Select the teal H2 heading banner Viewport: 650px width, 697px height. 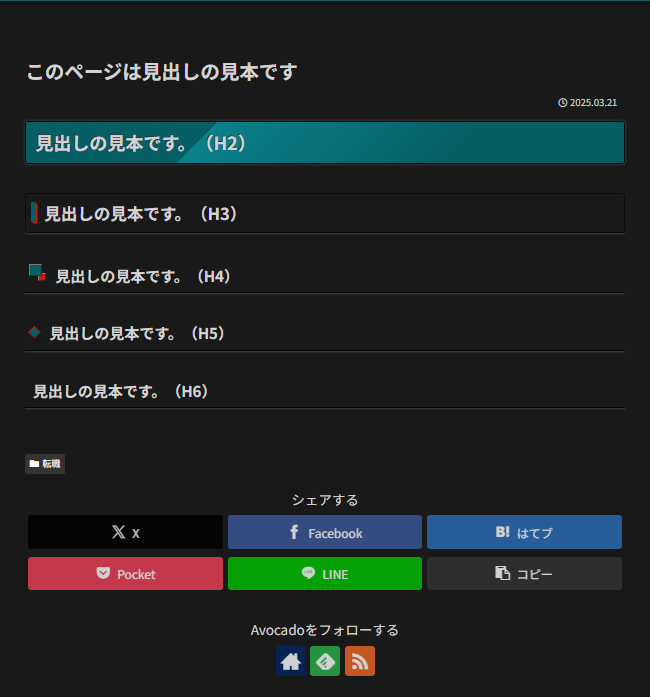point(325,143)
